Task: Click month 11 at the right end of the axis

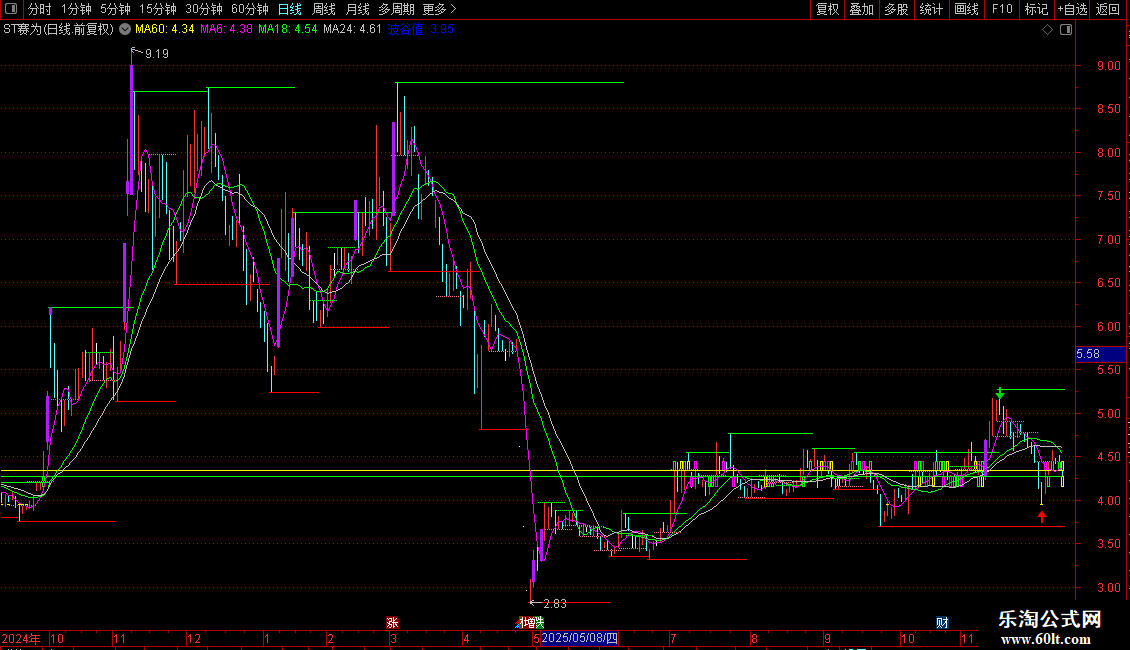Action: (x=967, y=638)
